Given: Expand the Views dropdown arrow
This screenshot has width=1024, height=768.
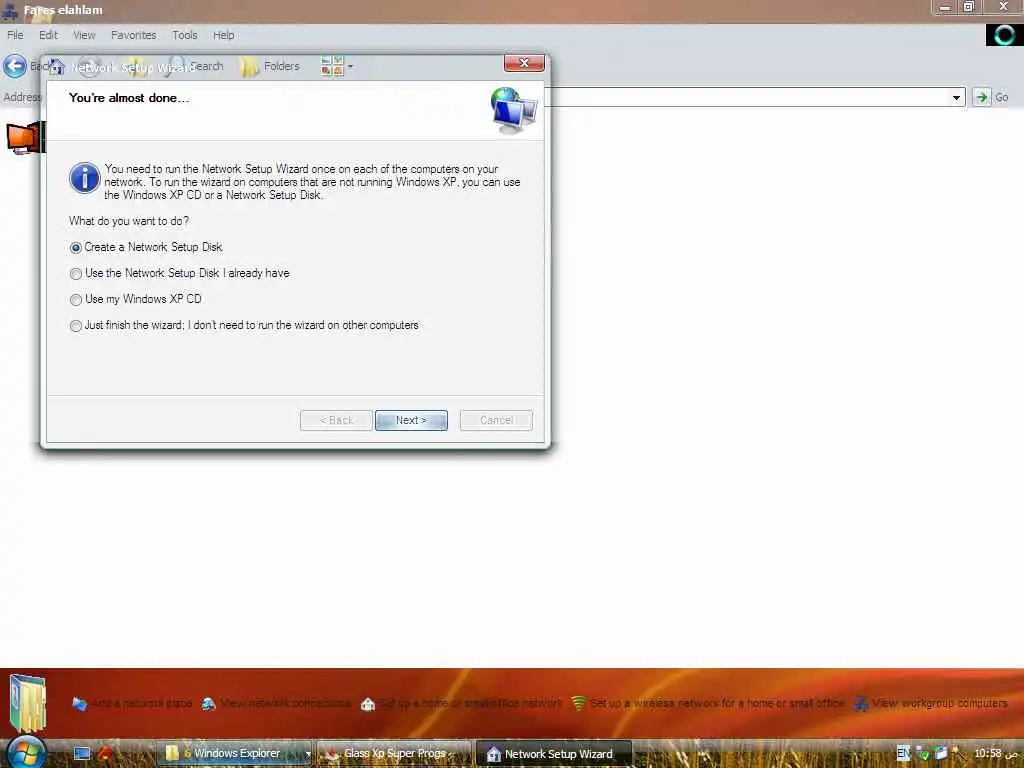Looking at the screenshot, I should click(351, 67).
